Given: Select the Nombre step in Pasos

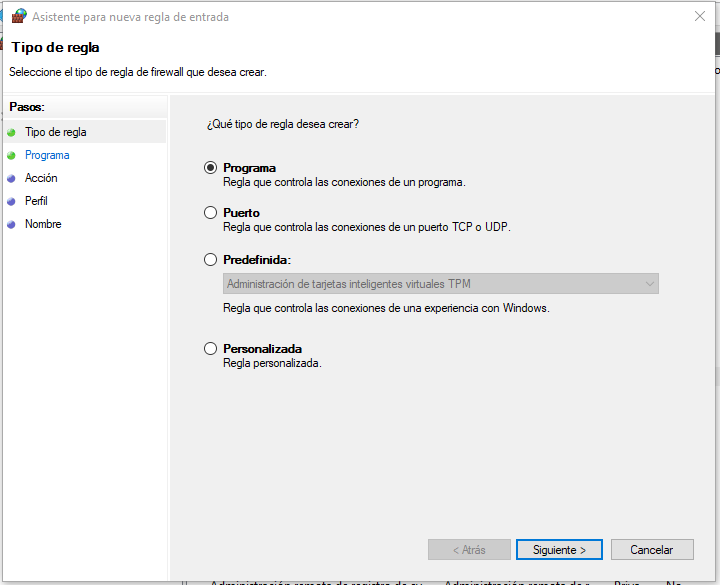Looking at the screenshot, I should tap(43, 224).
